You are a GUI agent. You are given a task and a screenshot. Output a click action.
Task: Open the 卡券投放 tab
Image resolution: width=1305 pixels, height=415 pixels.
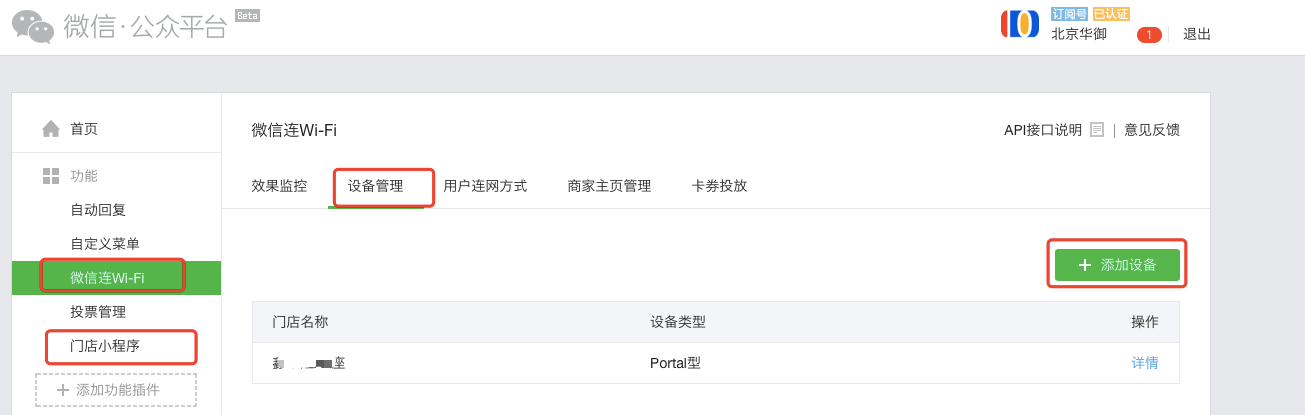click(719, 186)
